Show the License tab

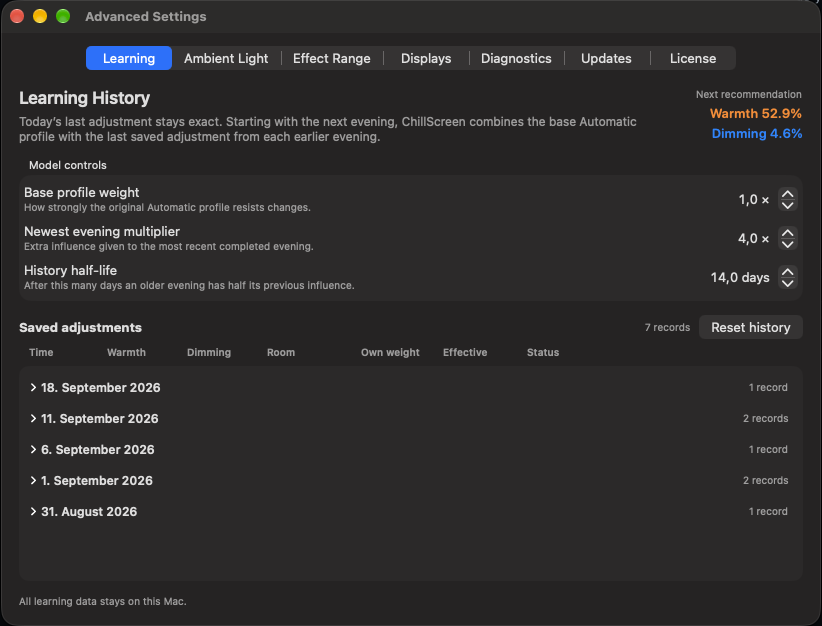pos(693,58)
